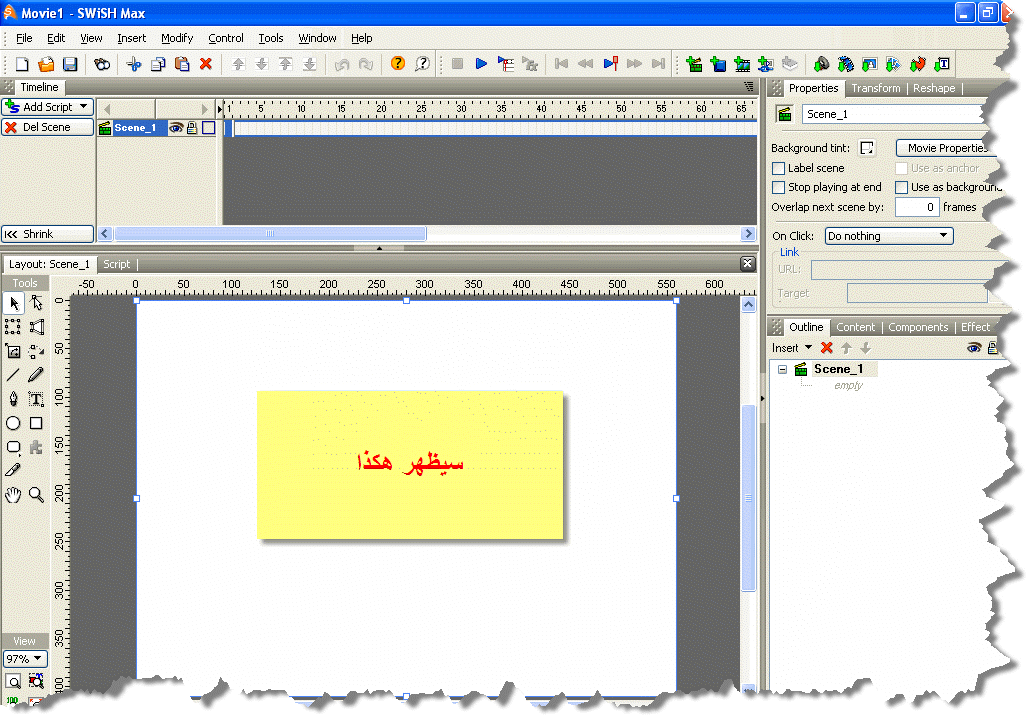Open the Background tint color picker
The width and height of the screenshot is (1027, 716).
(x=867, y=148)
